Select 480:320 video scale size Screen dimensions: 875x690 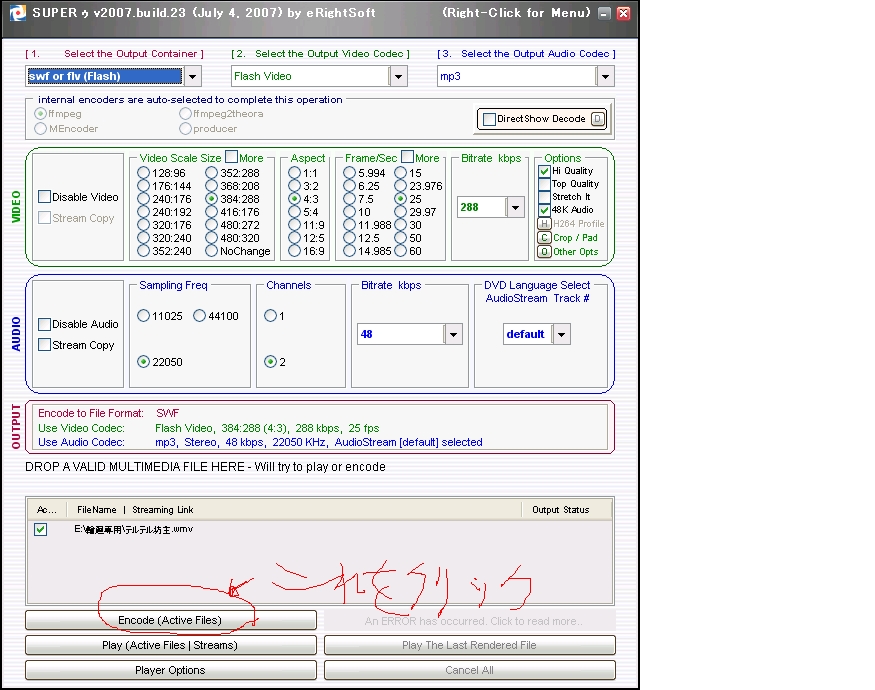(x=211, y=238)
